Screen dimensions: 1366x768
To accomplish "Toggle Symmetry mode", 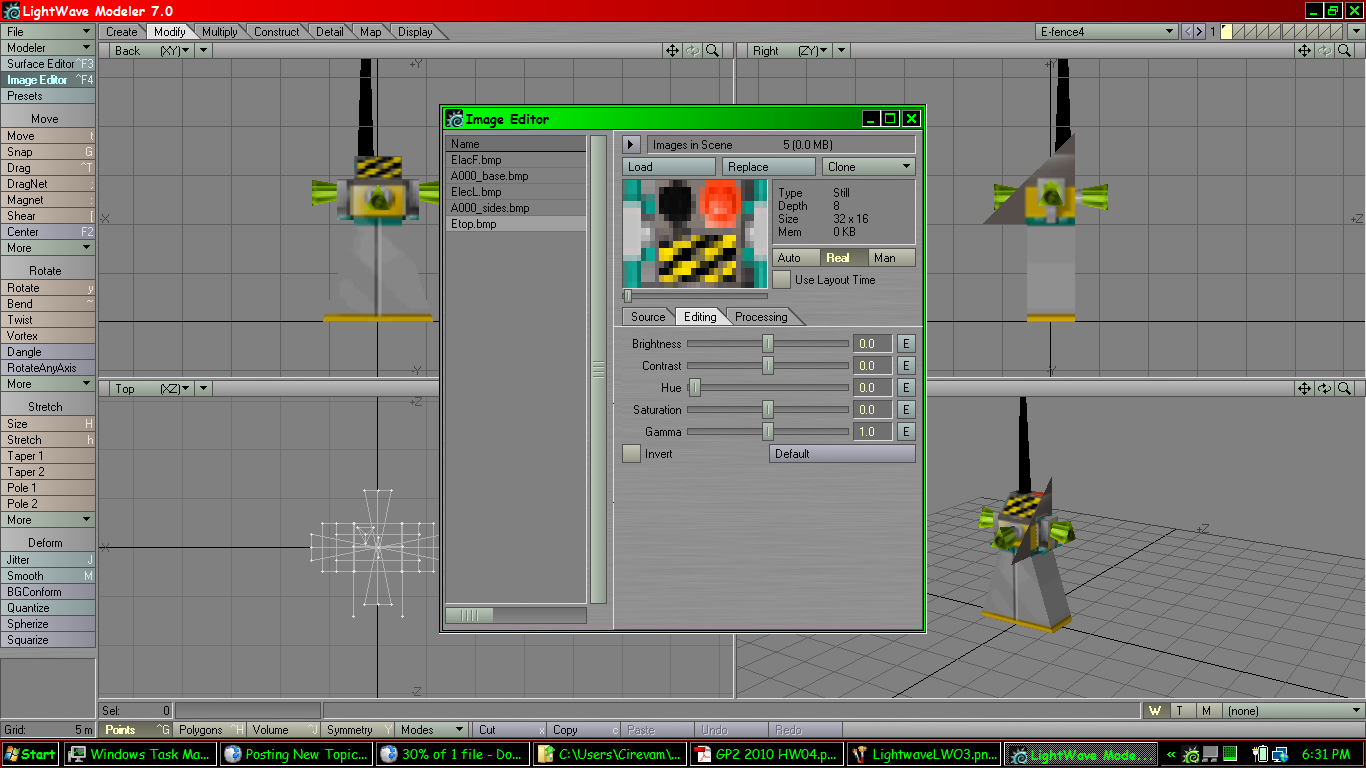I will 358,730.
